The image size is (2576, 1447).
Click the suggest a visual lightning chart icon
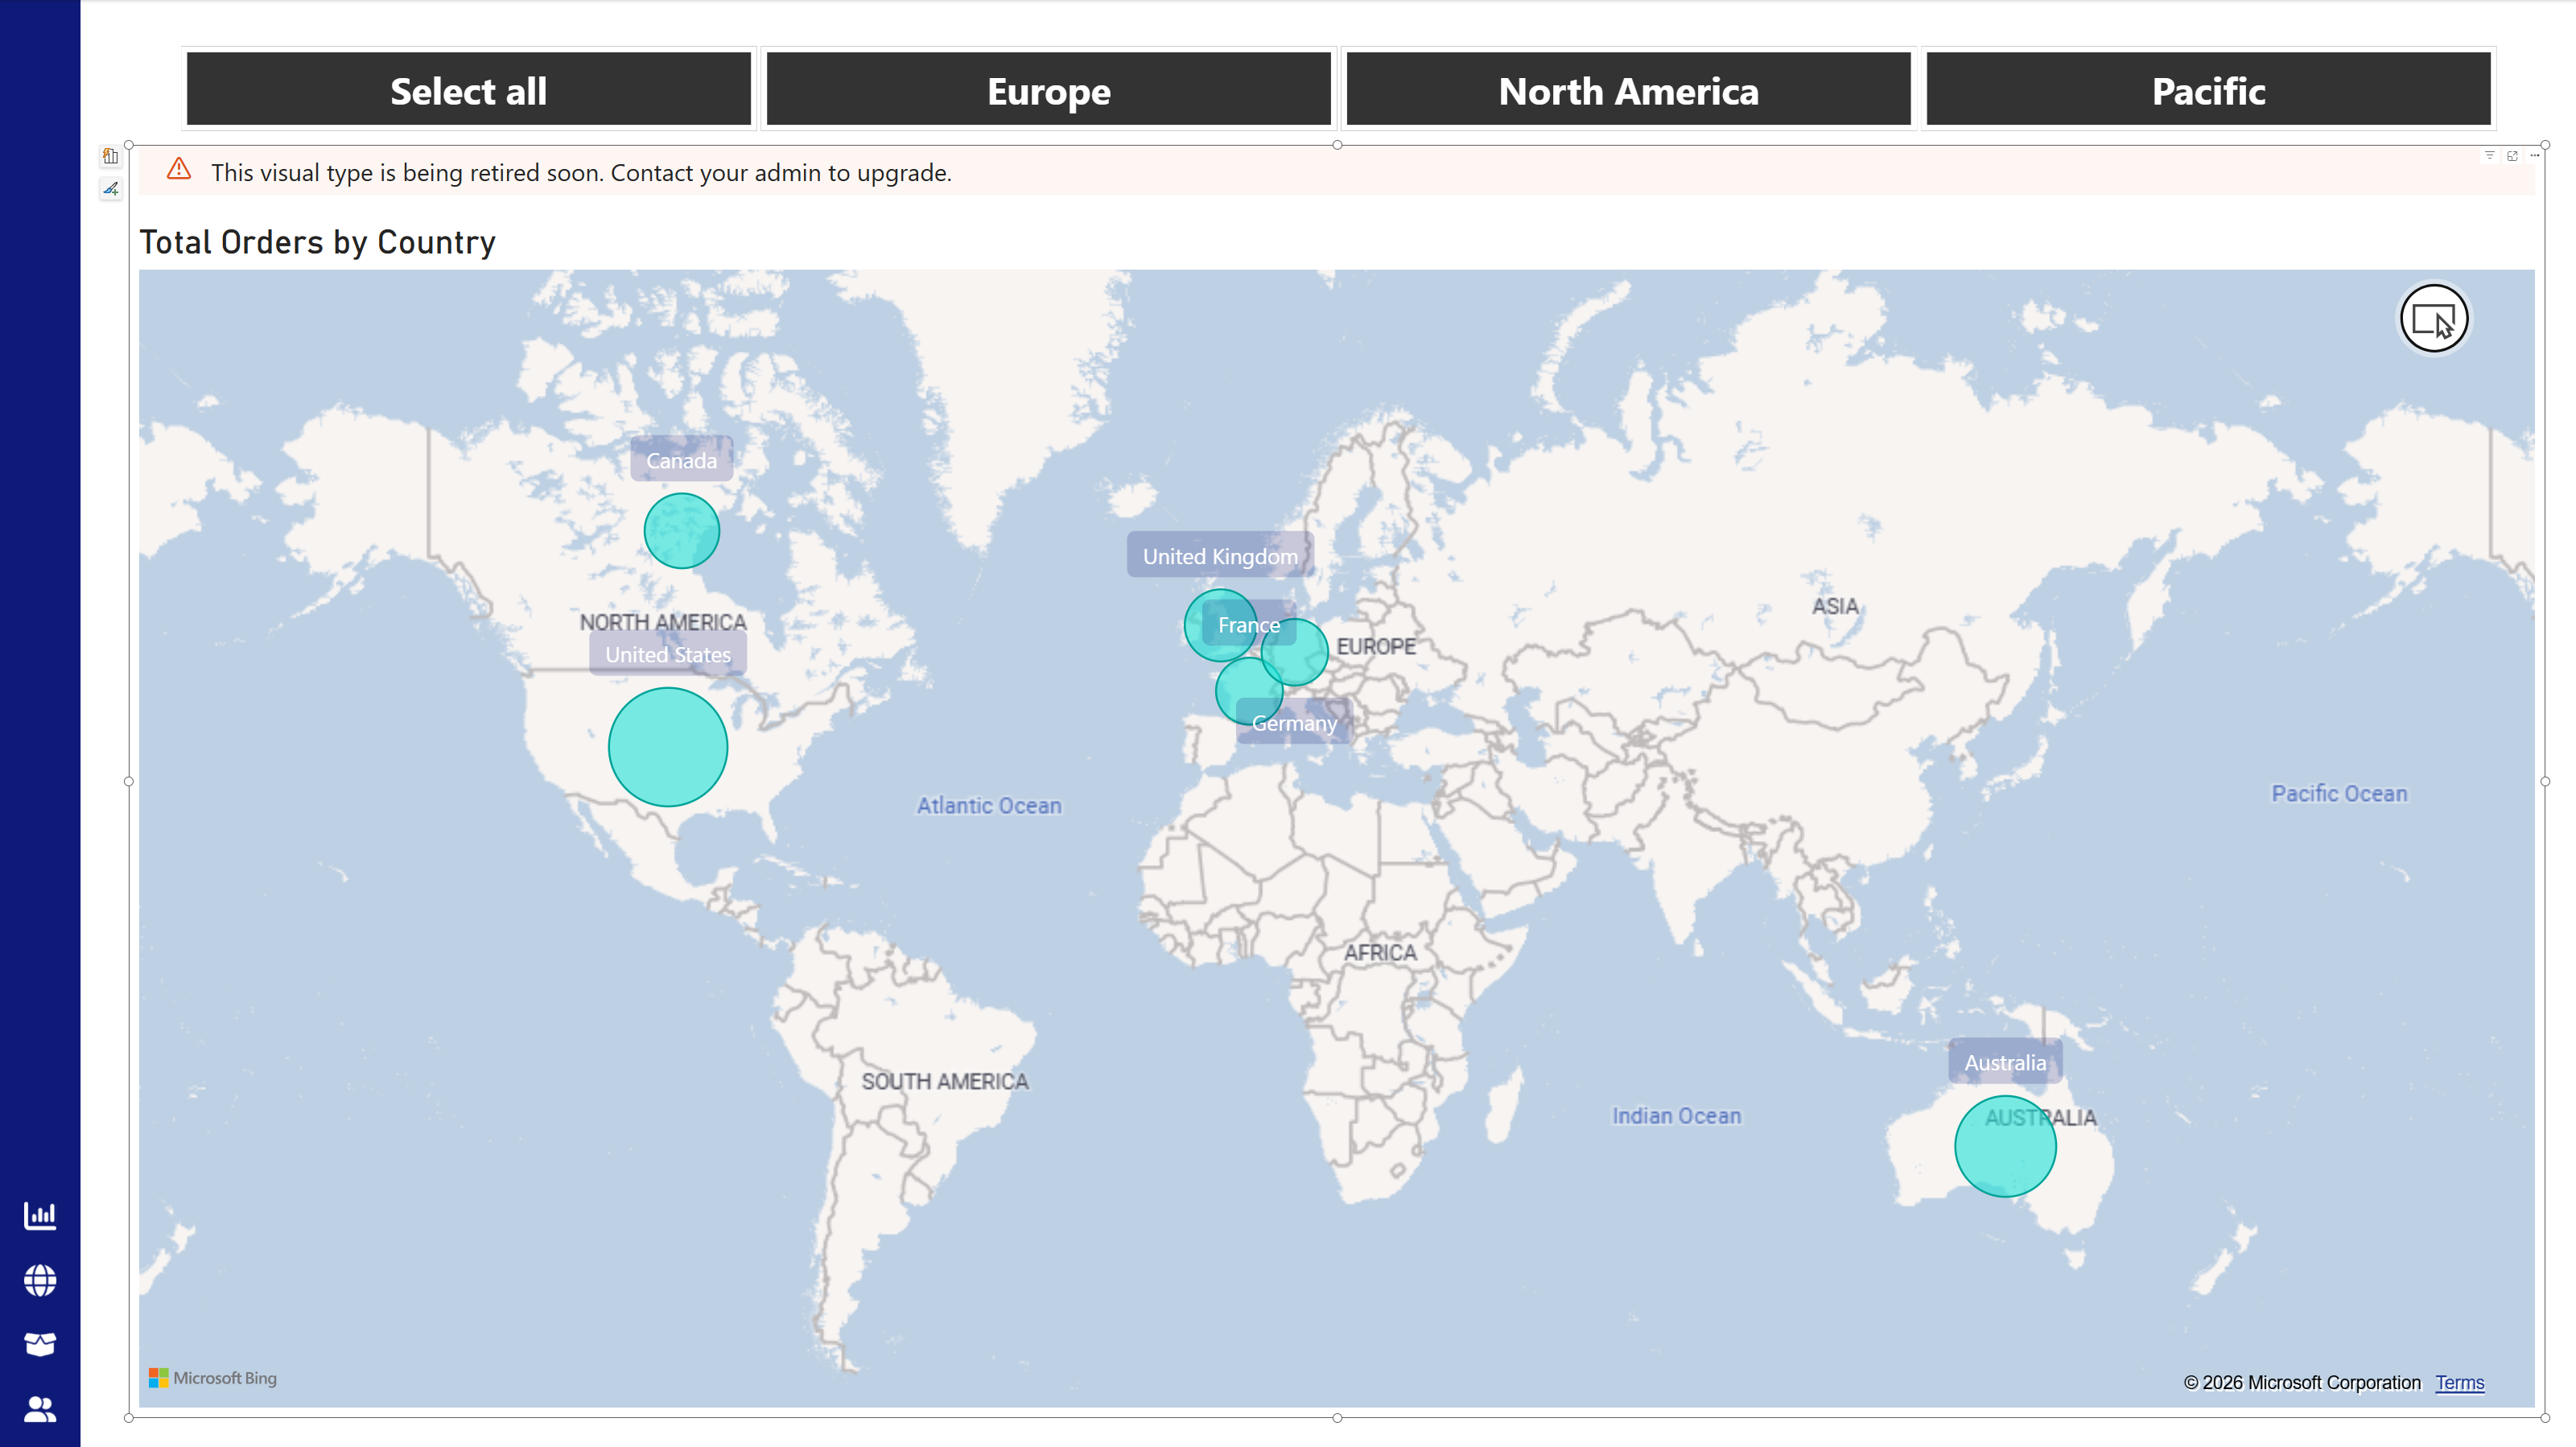click(111, 156)
